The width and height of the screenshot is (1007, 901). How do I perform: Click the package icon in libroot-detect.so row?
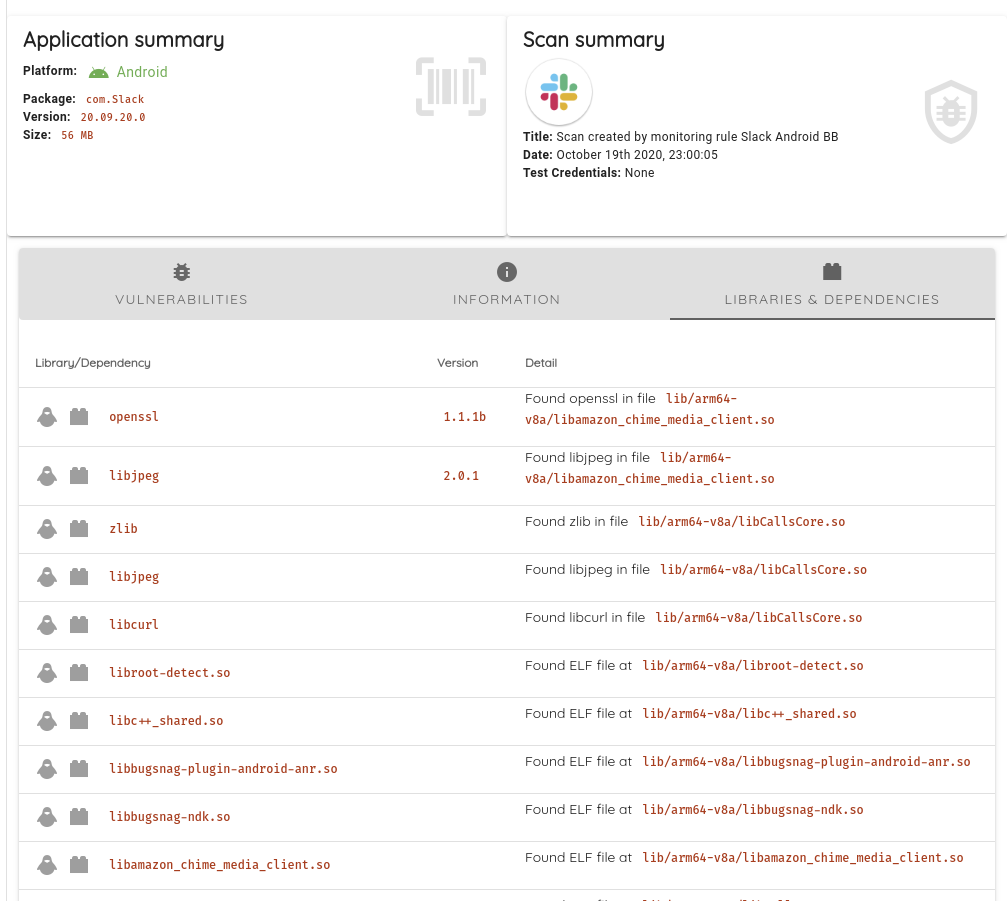pyautogui.click(x=79, y=673)
